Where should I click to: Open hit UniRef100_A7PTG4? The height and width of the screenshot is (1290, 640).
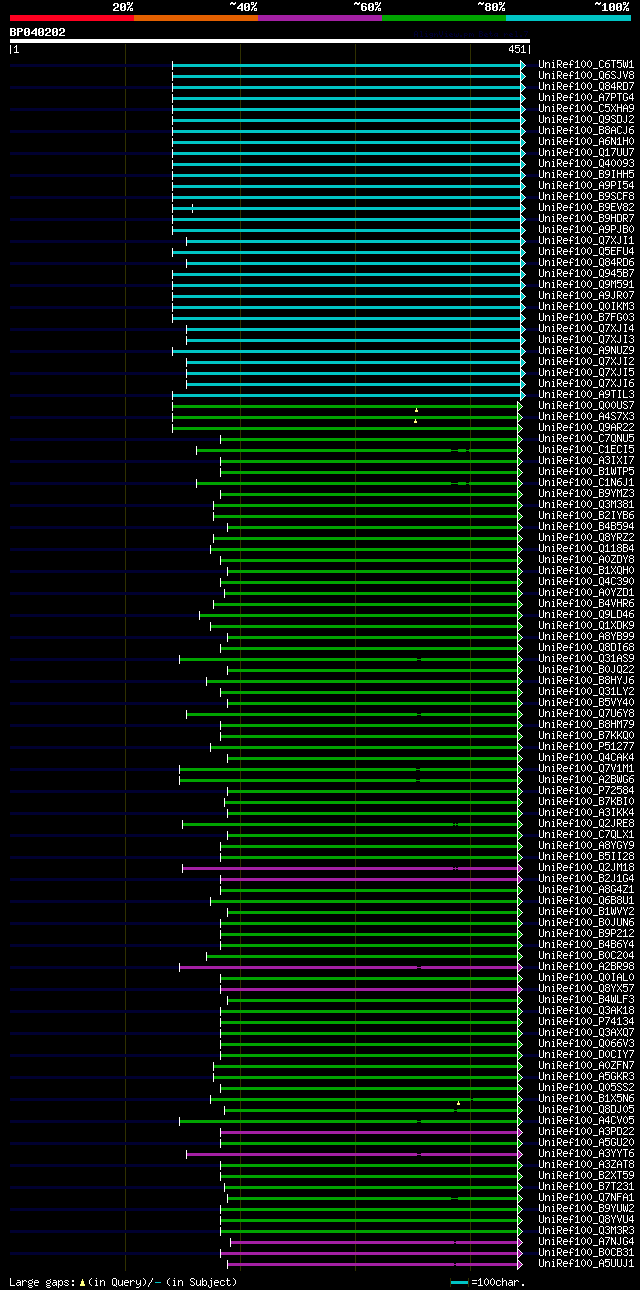pyautogui.click(x=586, y=97)
